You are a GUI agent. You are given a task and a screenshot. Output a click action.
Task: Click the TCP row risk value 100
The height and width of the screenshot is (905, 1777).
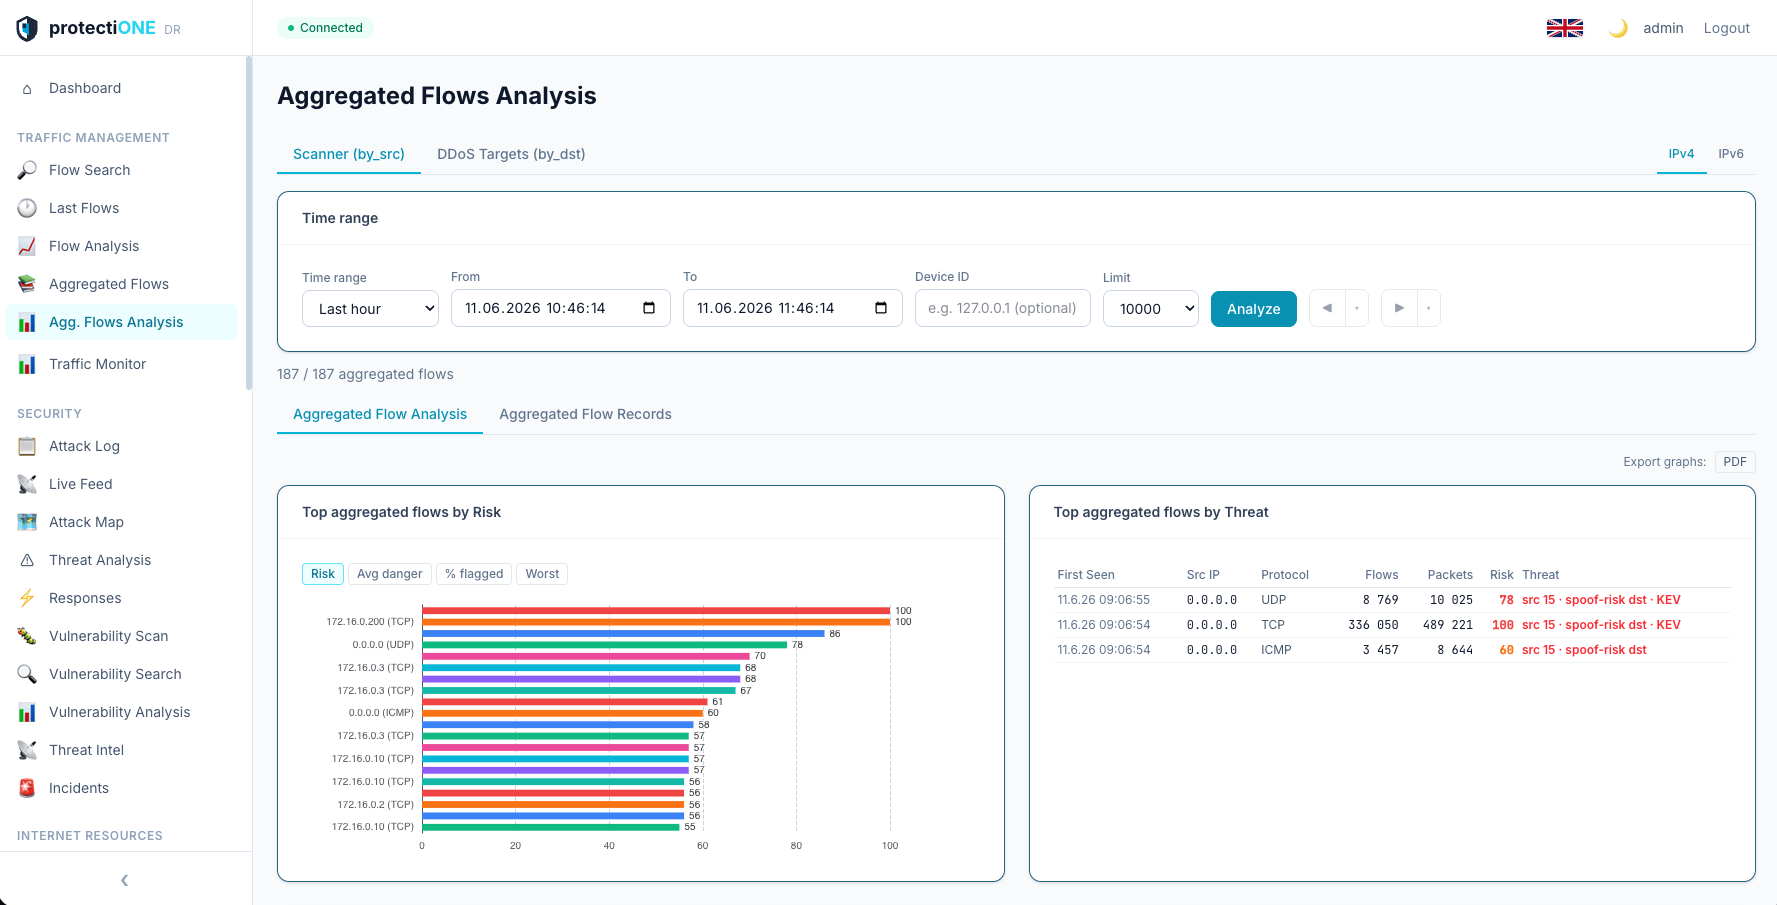pyautogui.click(x=1502, y=625)
